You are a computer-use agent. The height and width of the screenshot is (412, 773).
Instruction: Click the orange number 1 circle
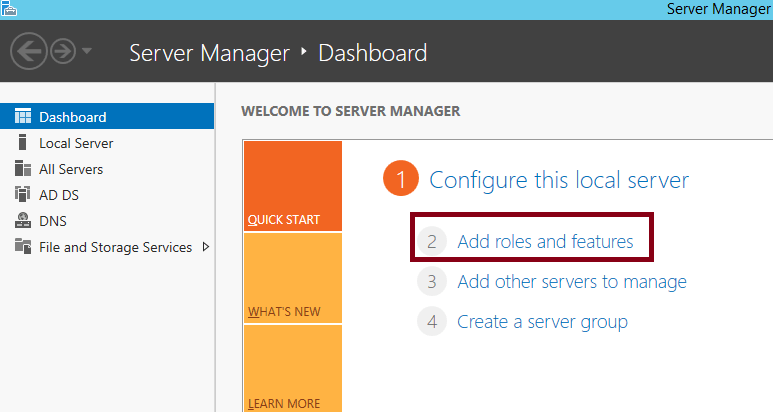[x=400, y=180]
